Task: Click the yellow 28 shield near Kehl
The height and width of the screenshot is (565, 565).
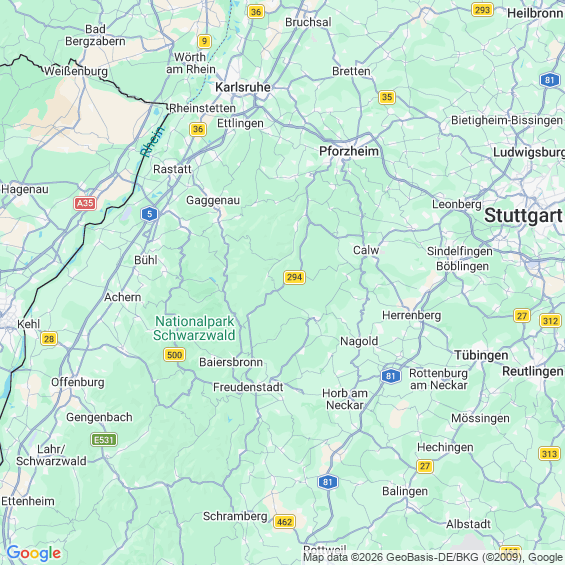Action: point(49,339)
